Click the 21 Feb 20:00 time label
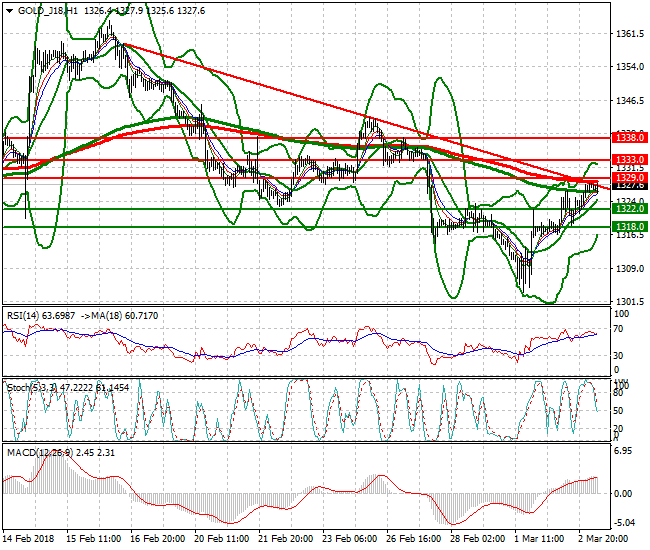The width and height of the screenshot is (650, 550). pos(286,539)
